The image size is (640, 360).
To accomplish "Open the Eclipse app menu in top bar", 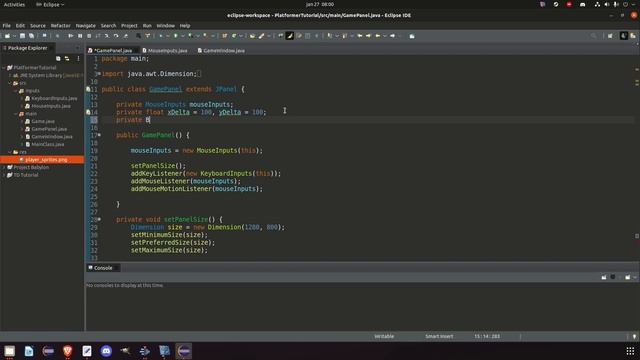I will click(x=50, y=4).
